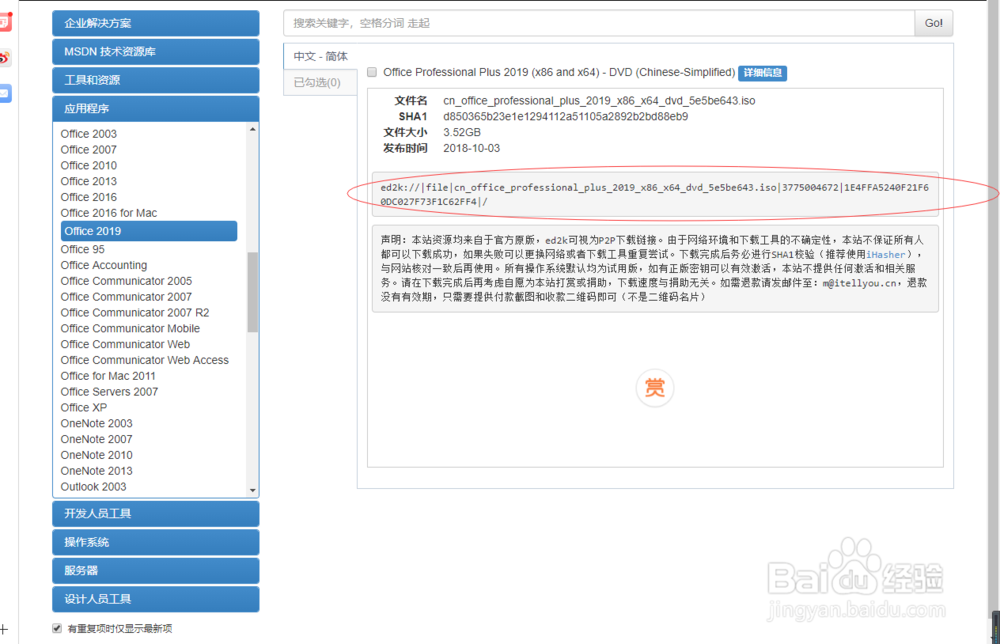Viewport: 1000px width, 644px height.
Task: Expand the 企业解决方案 panel
Action: pos(156,24)
